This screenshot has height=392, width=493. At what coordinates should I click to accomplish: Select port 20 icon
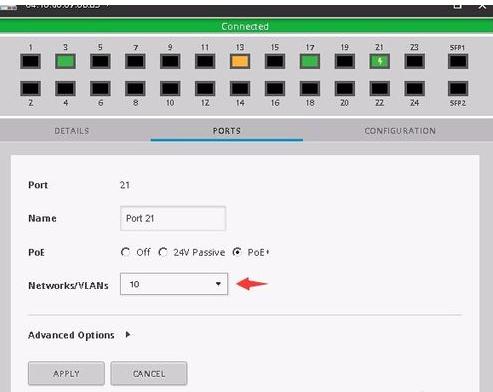345,89
